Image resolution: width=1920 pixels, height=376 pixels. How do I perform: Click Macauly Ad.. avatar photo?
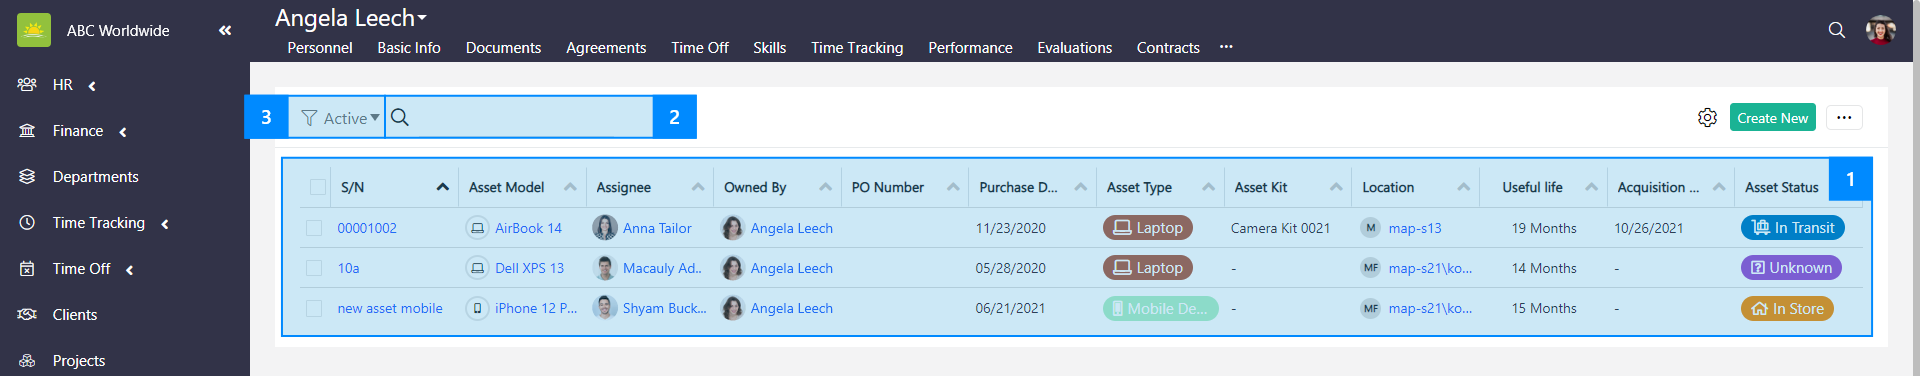(x=605, y=268)
